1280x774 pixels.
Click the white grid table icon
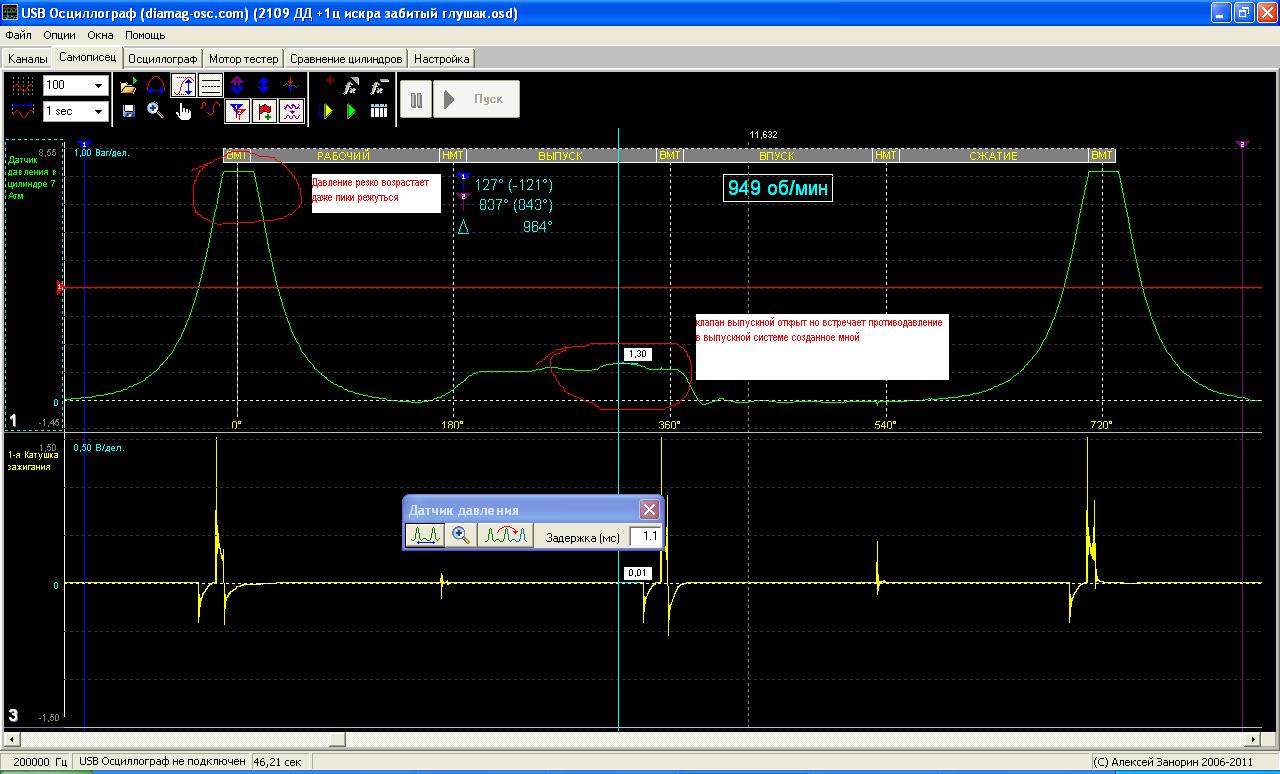(x=379, y=111)
